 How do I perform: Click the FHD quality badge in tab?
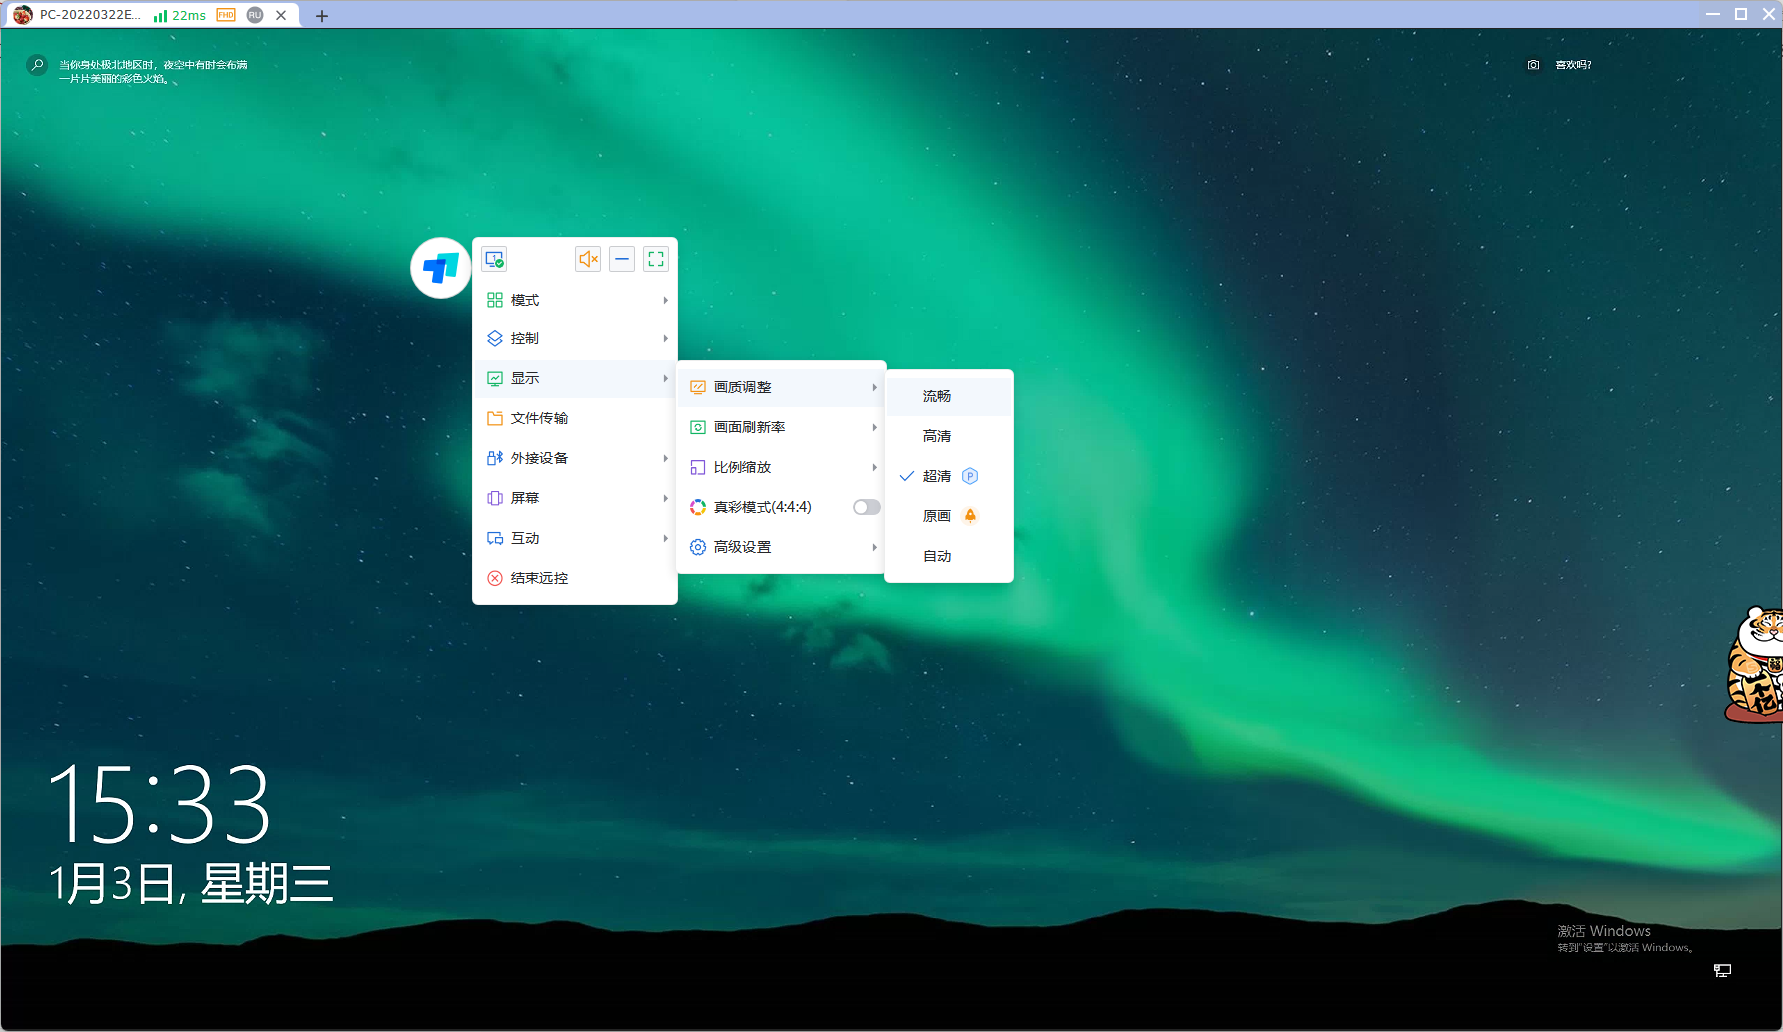point(226,15)
